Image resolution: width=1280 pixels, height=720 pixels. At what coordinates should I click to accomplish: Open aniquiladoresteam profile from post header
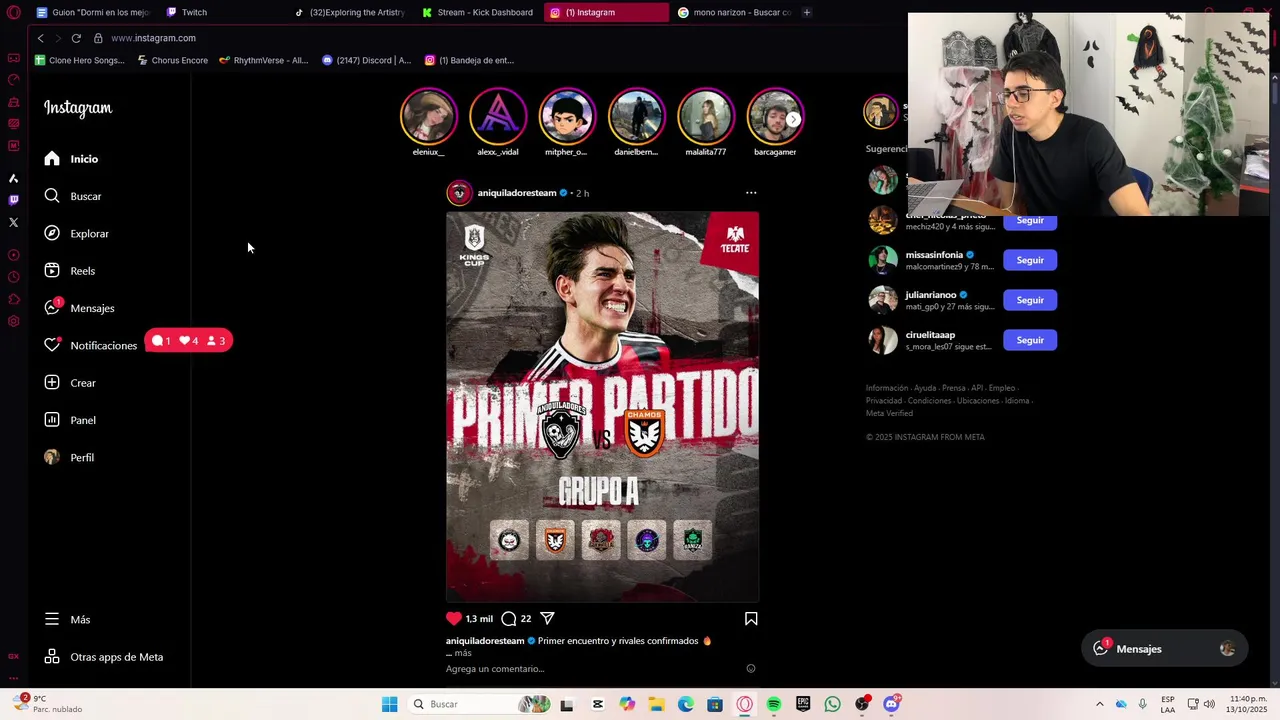click(517, 193)
